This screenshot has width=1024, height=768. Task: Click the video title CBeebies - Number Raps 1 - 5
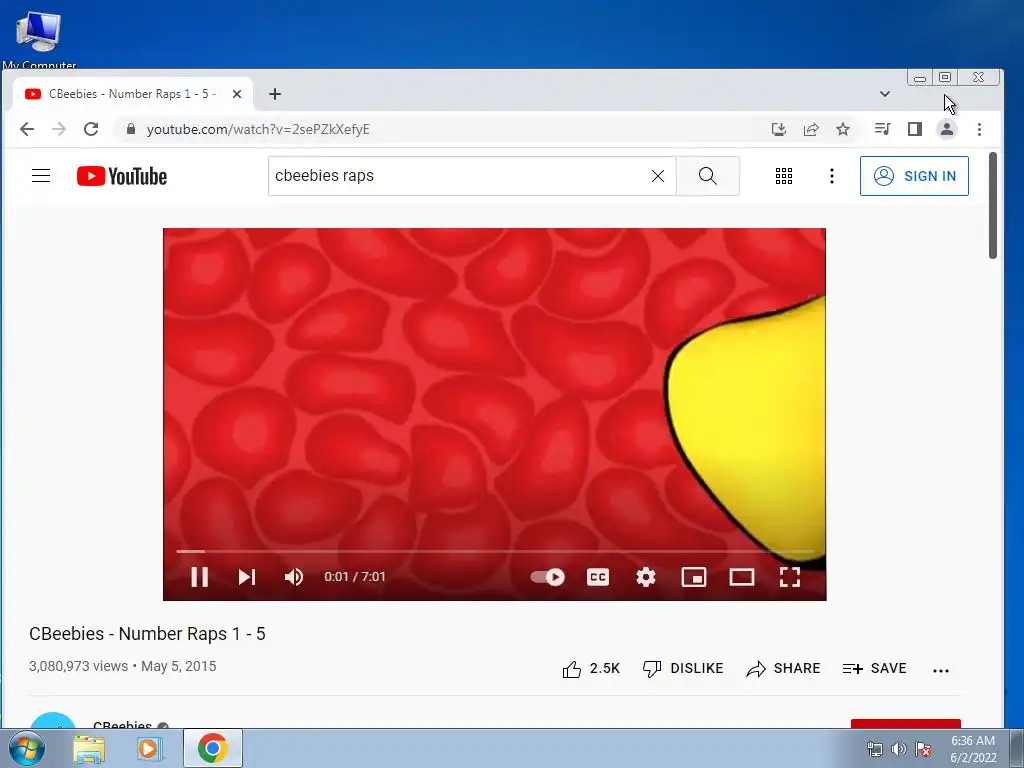coord(147,634)
